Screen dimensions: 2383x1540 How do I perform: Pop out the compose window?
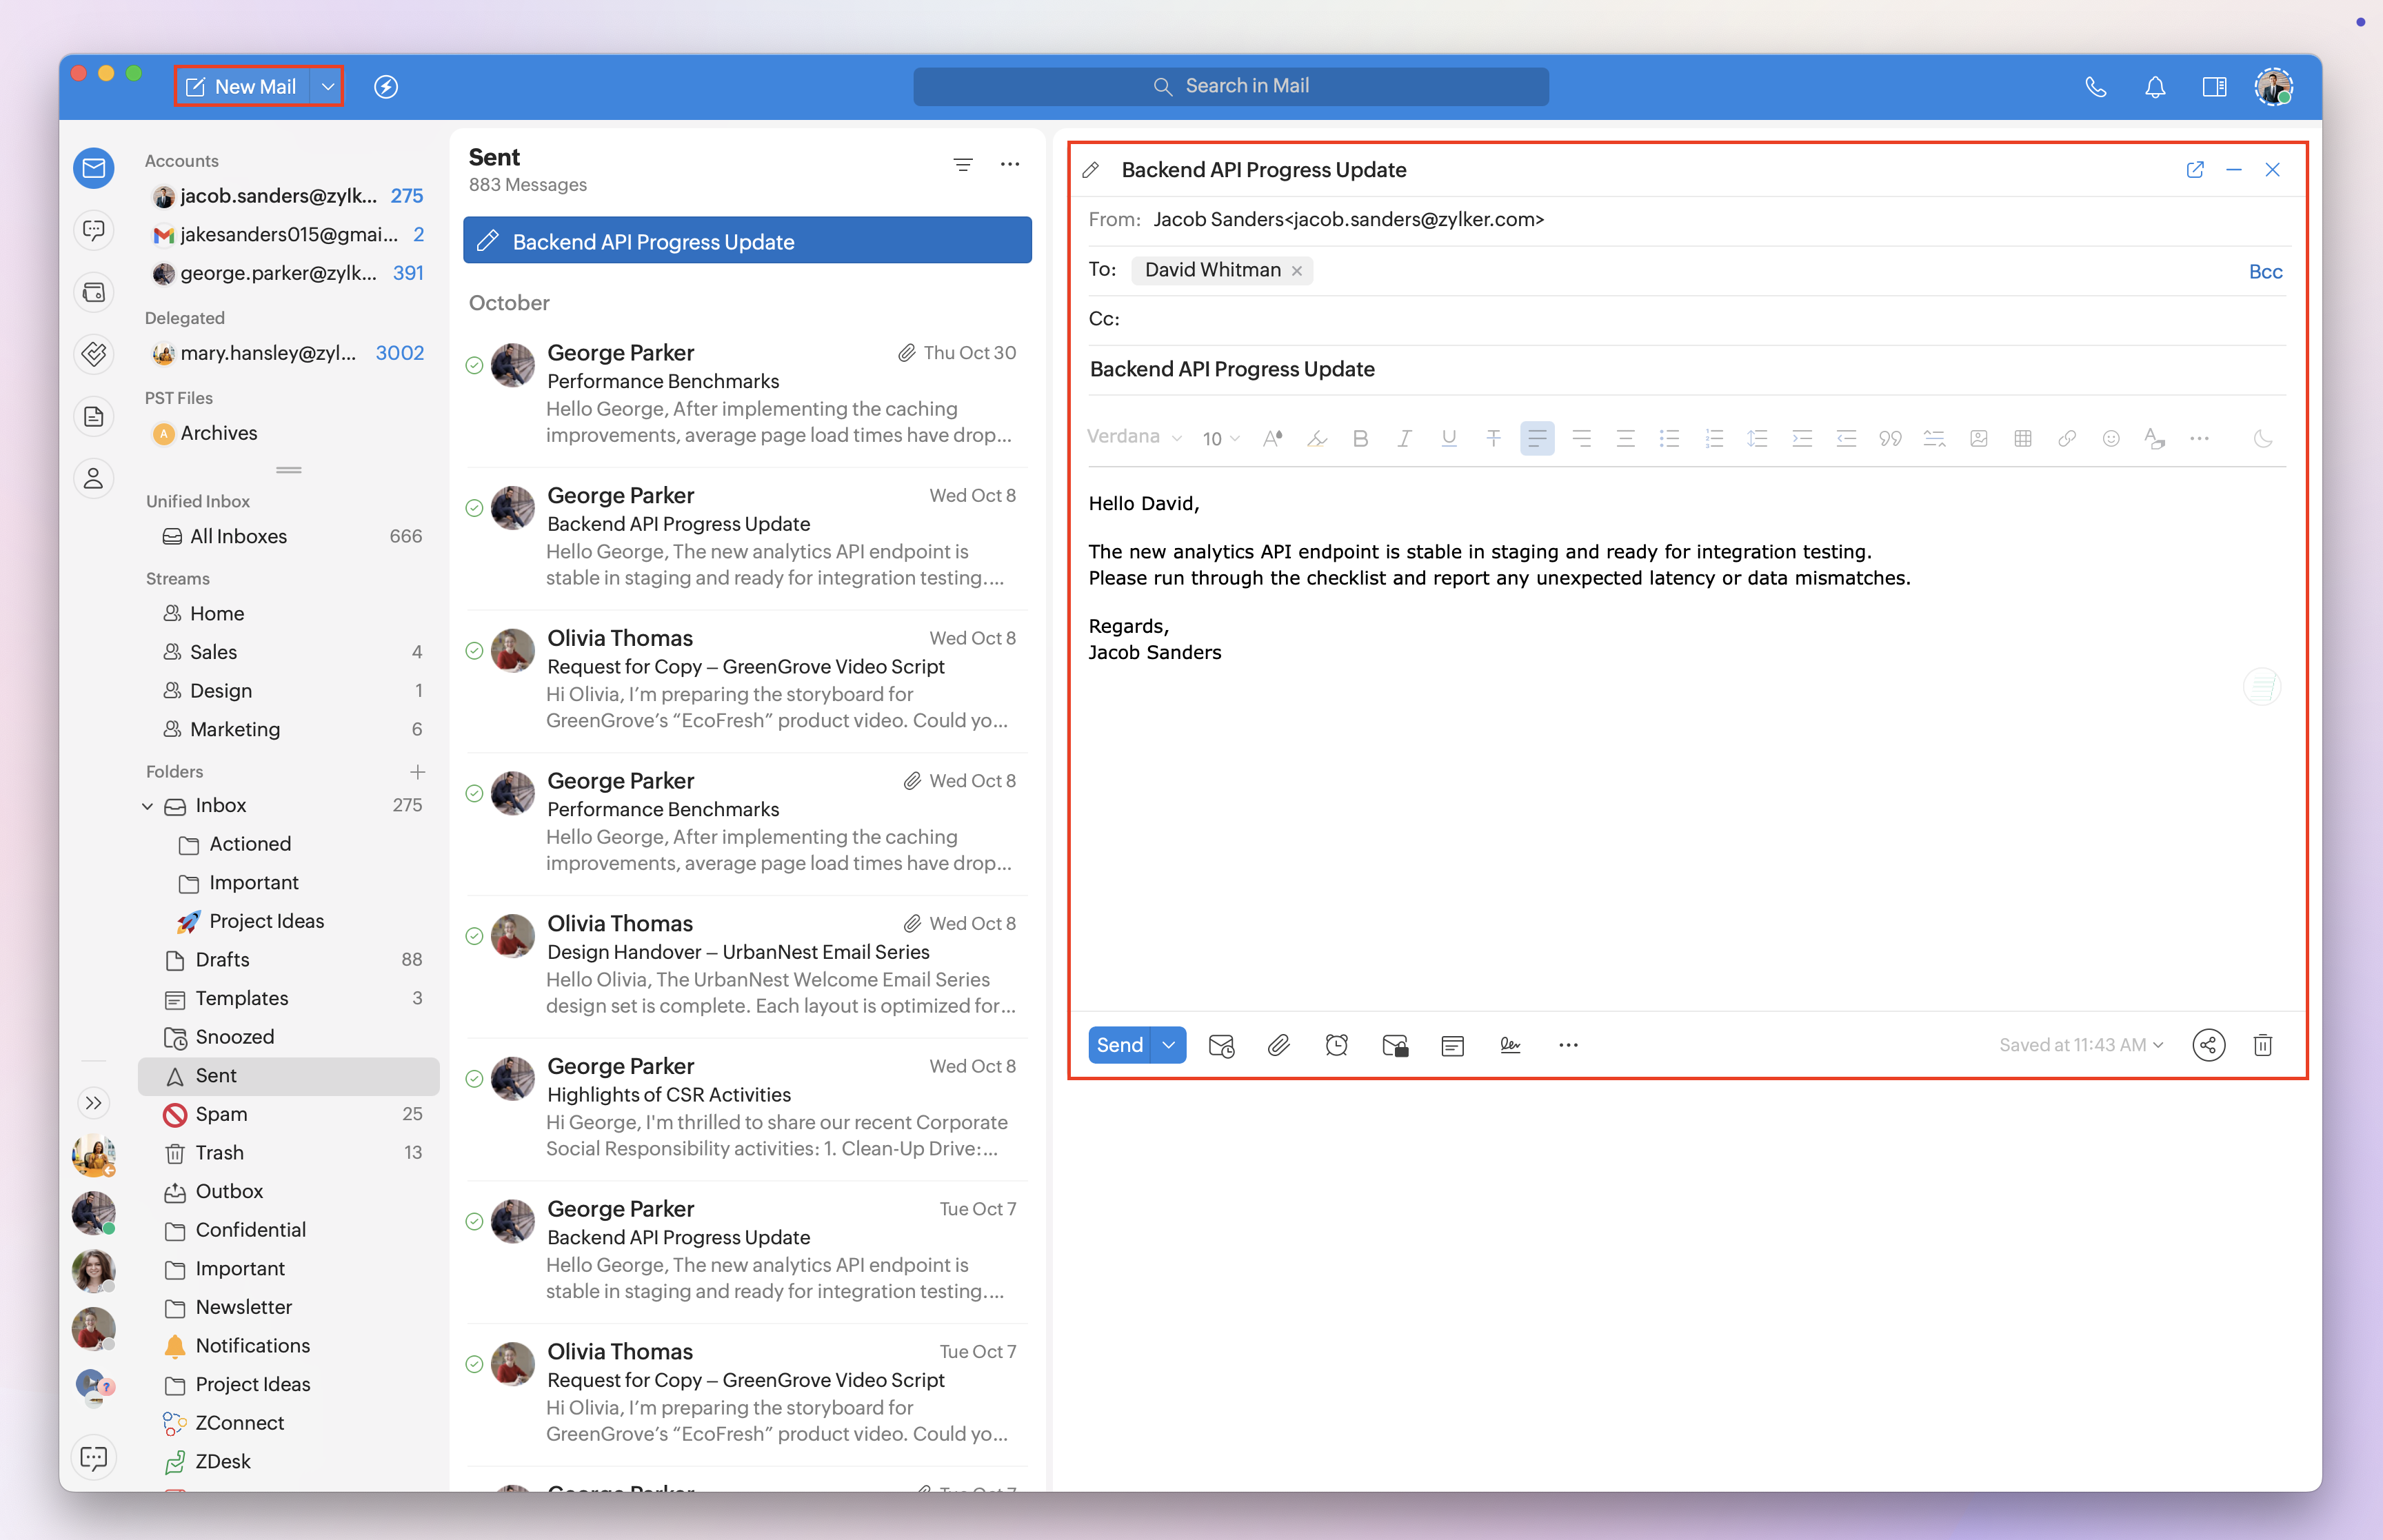(2194, 170)
